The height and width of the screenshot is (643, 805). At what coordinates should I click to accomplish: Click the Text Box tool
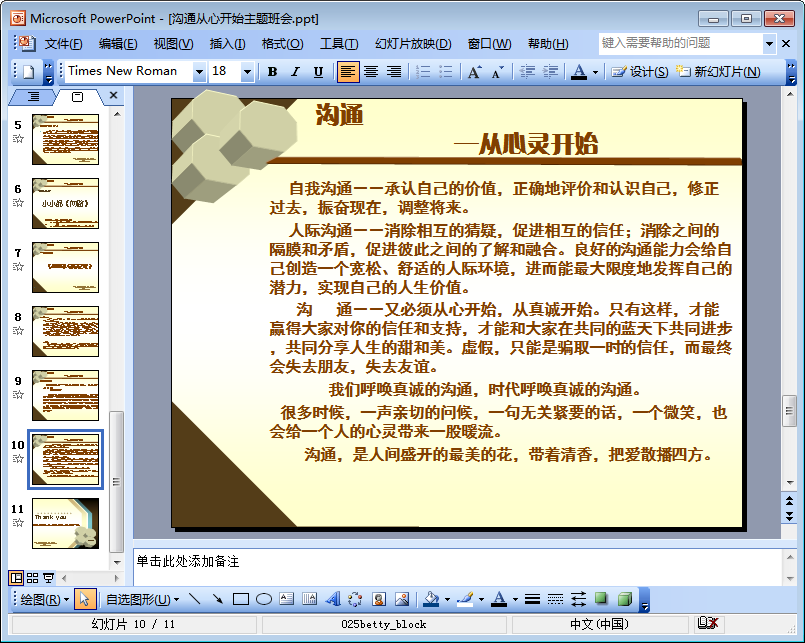(x=287, y=599)
